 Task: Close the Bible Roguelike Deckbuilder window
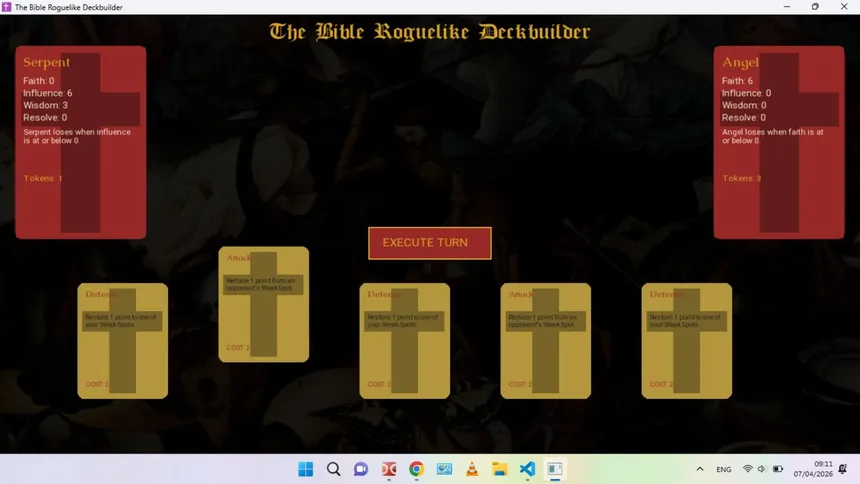[844, 7]
